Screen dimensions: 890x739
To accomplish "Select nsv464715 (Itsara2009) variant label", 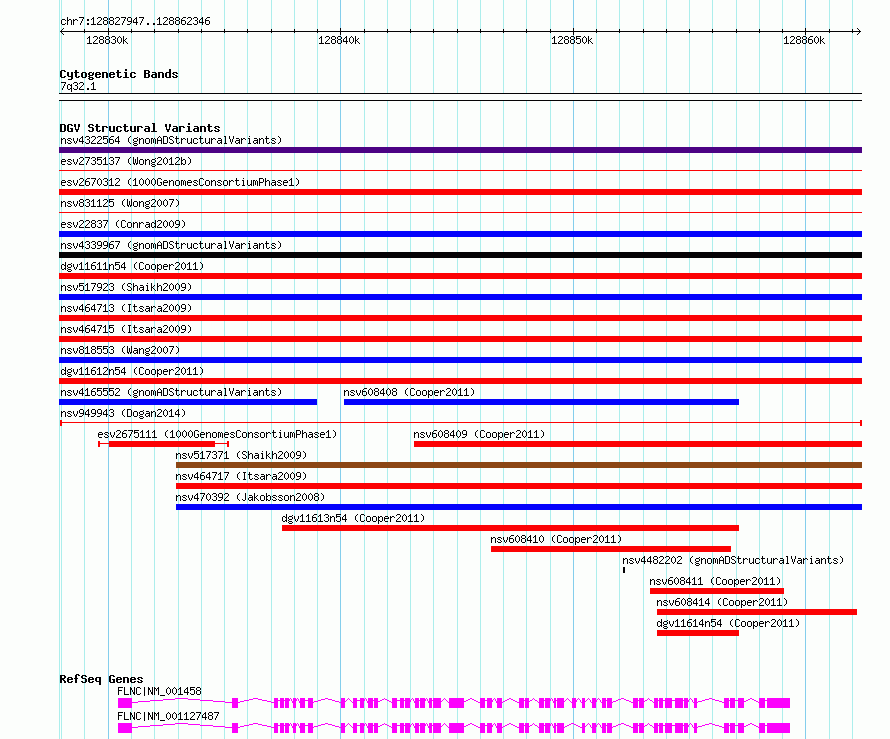I will tap(126, 329).
